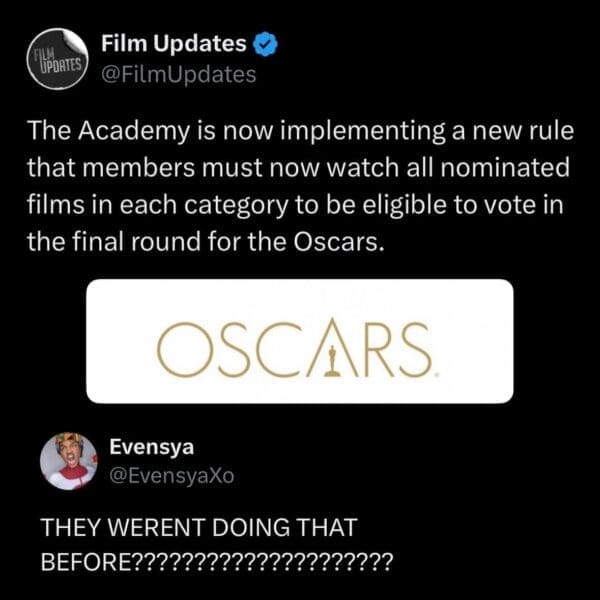Click the row of question marks
600x600 pixels.
(263, 562)
